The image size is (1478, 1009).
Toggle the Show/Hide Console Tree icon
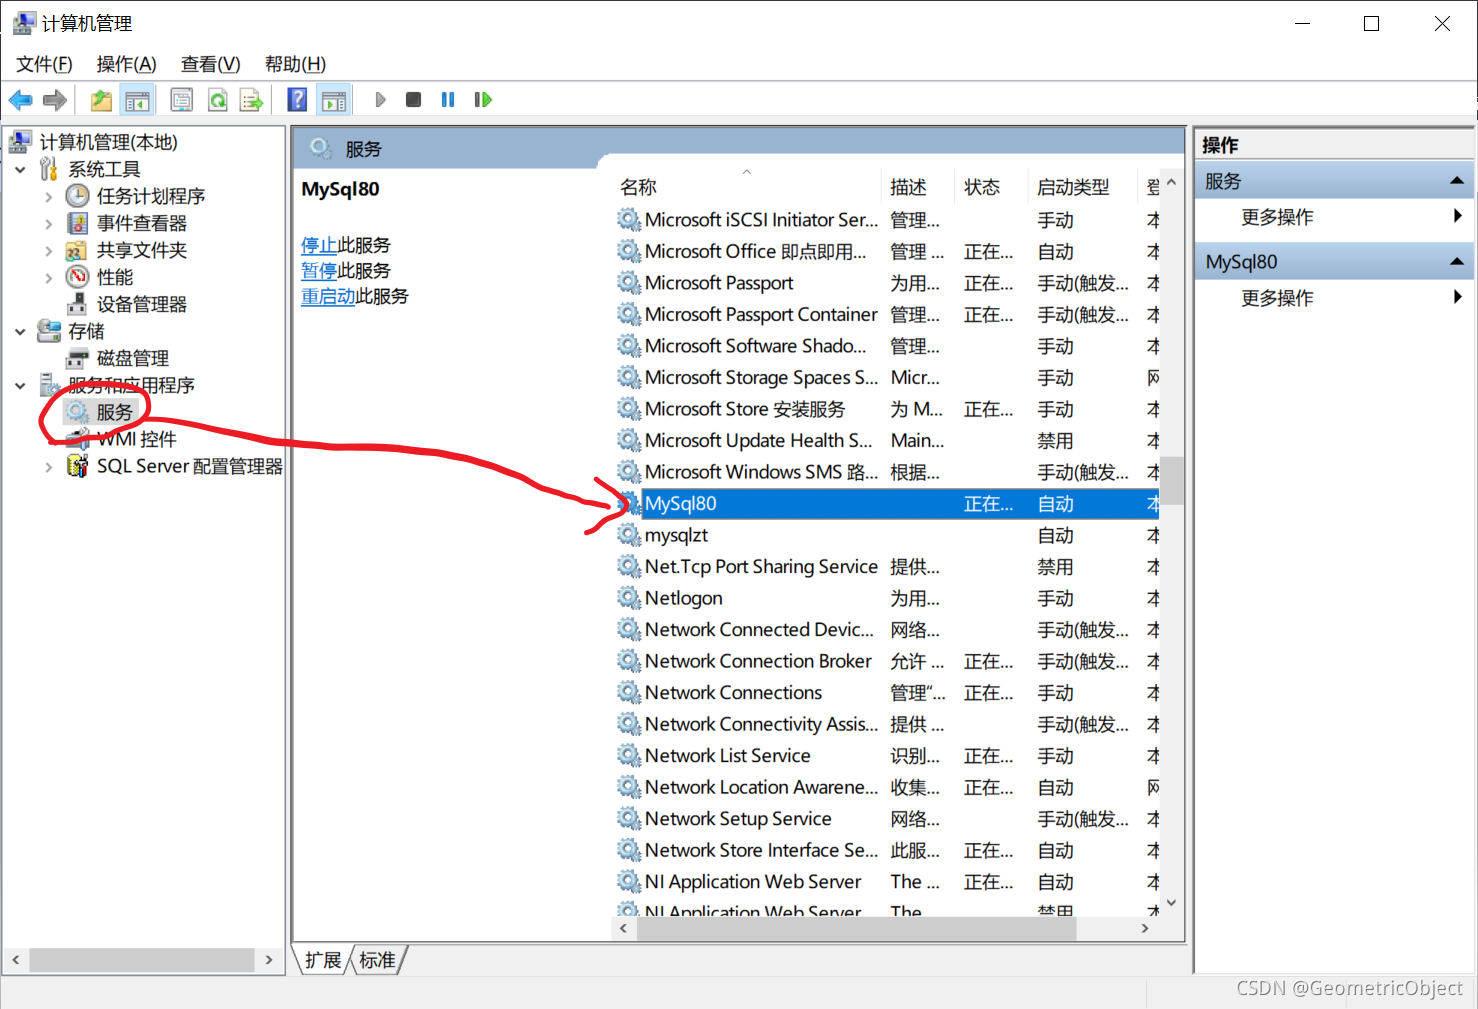137,100
